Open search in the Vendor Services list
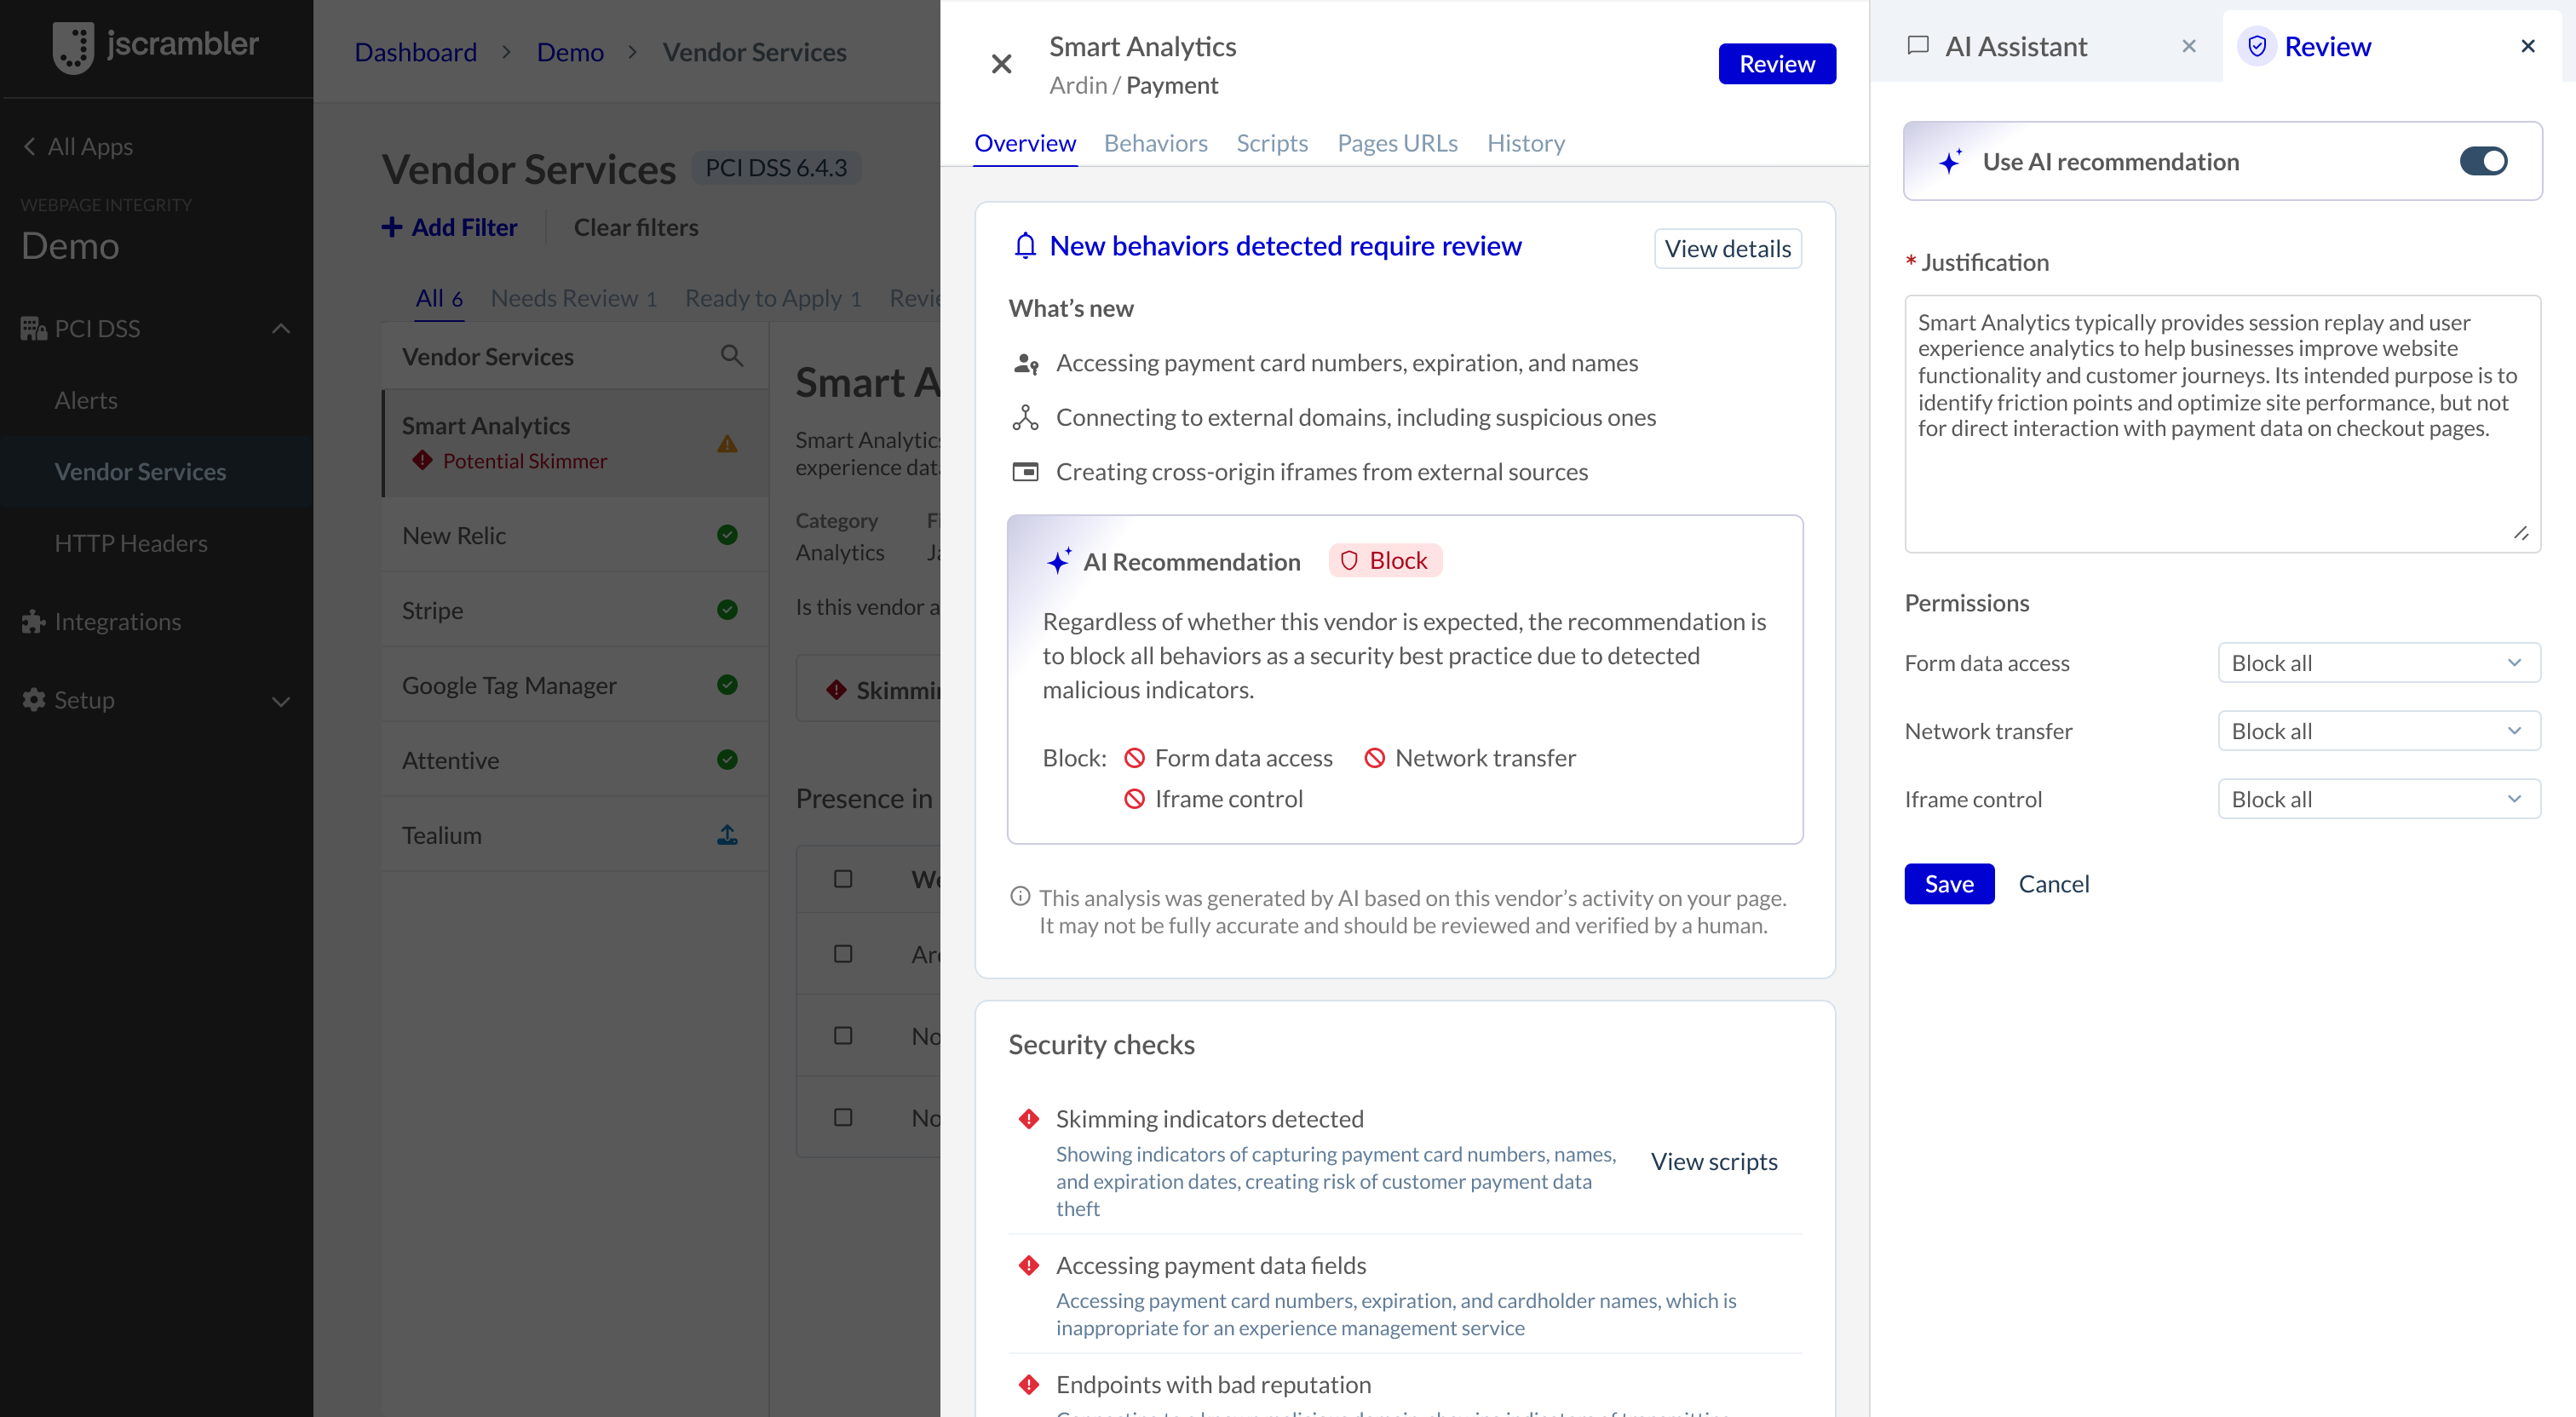Screen dimensions: 2576x1417 coord(732,356)
